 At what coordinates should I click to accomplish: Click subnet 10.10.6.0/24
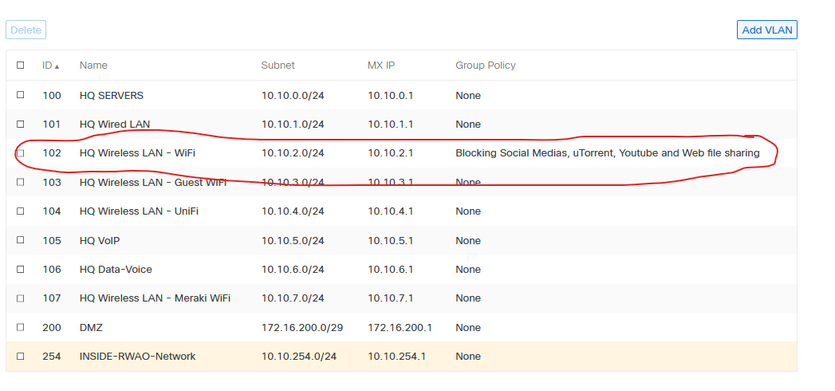pyautogui.click(x=292, y=270)
